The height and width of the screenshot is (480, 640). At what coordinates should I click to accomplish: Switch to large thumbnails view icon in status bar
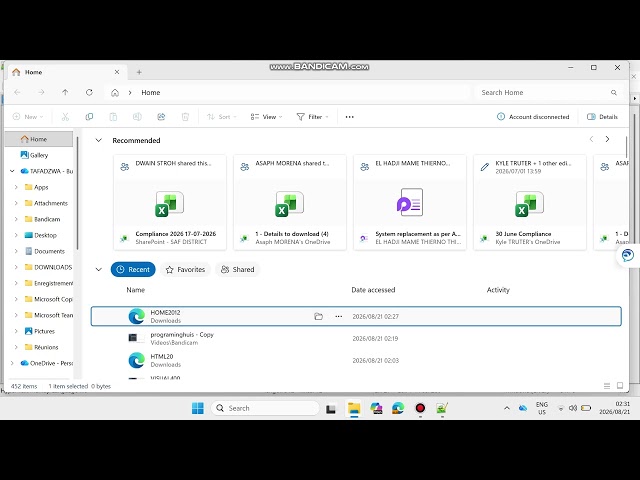coord(620,386)
